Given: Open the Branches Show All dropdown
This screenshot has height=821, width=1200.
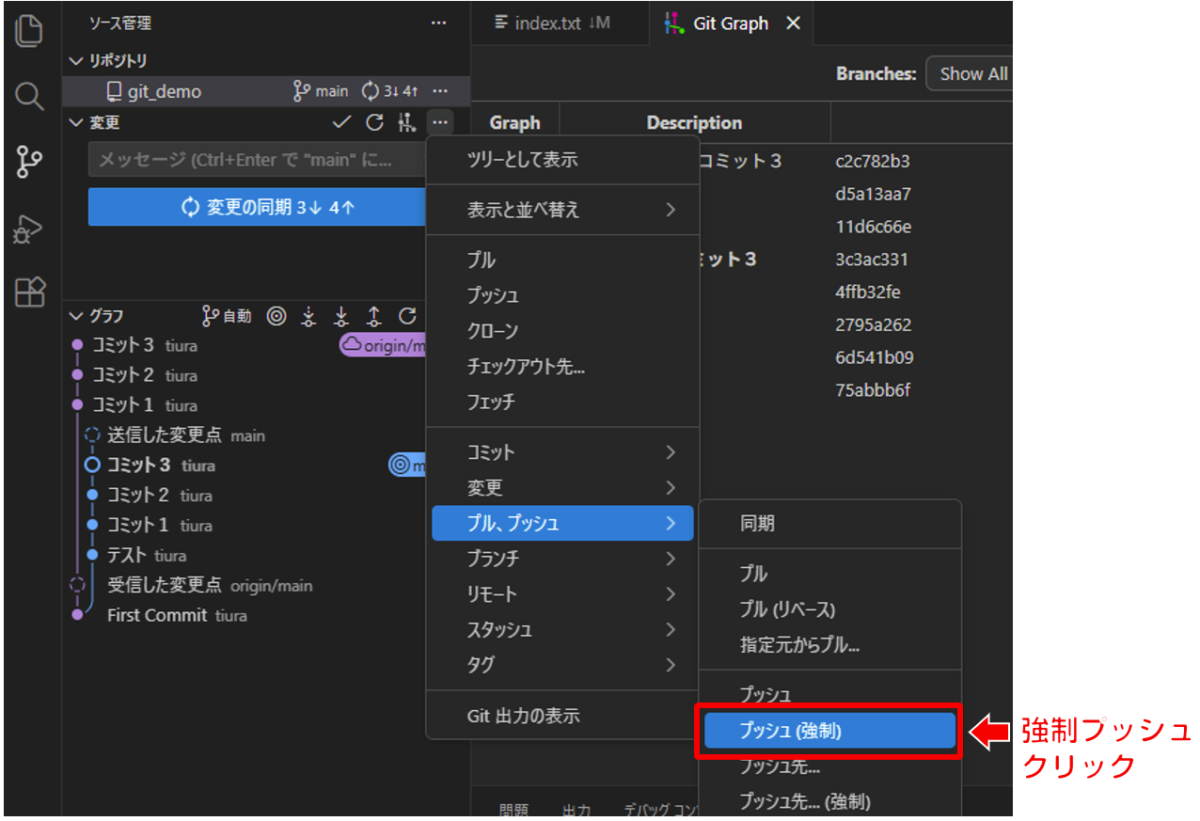Looking at the screenshot, I should (x=970, y=74).
